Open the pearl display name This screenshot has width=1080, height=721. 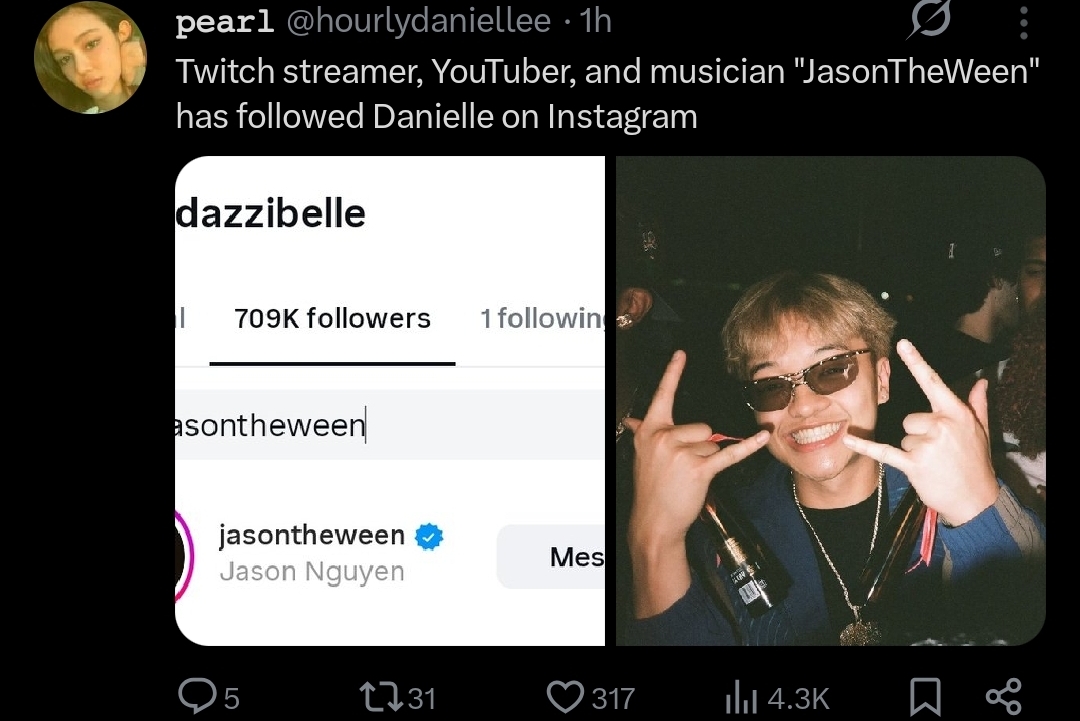coord(225,21)
